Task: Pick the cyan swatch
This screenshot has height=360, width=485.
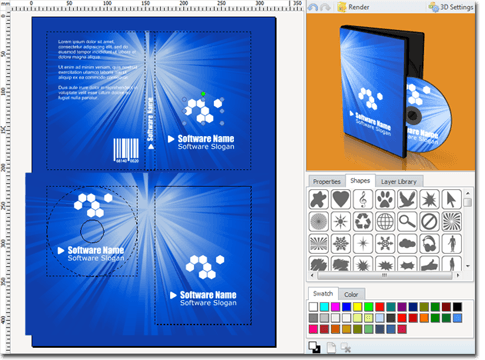Action: pos(324,307)
